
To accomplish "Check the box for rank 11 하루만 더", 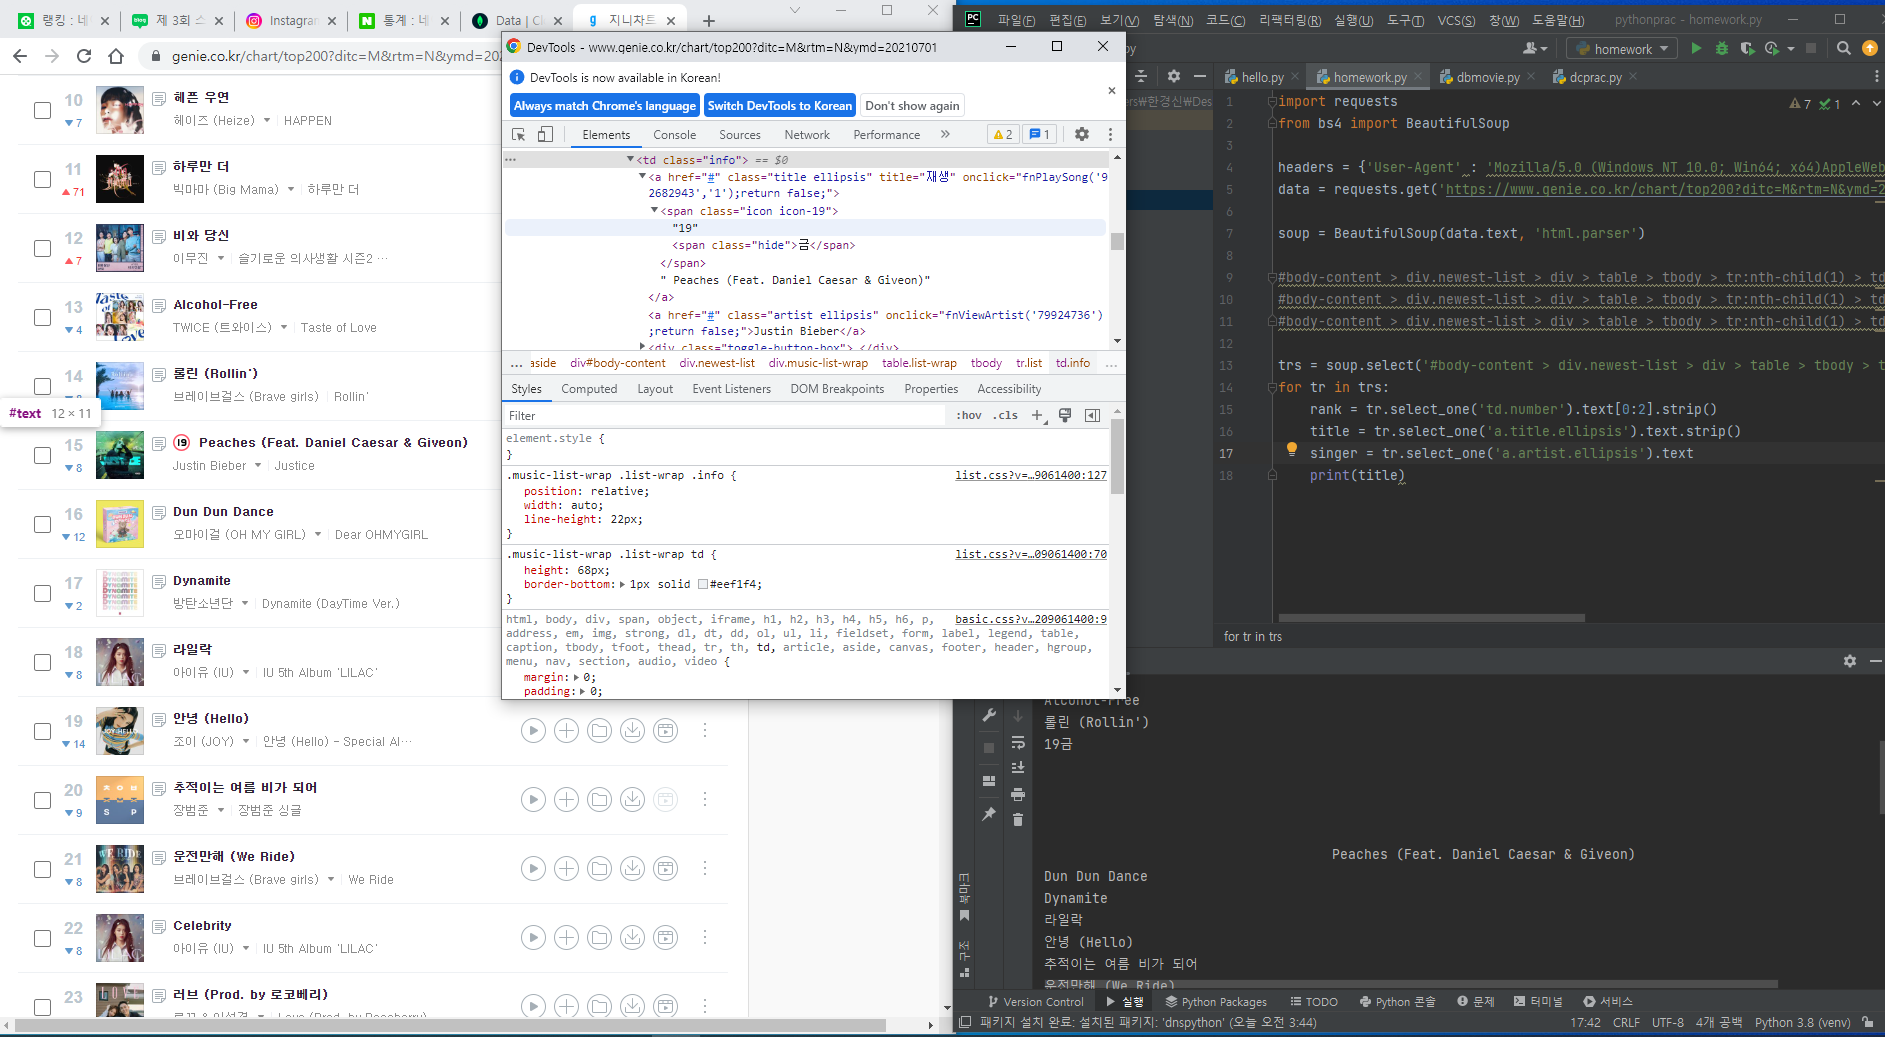I will coord(42,179).
